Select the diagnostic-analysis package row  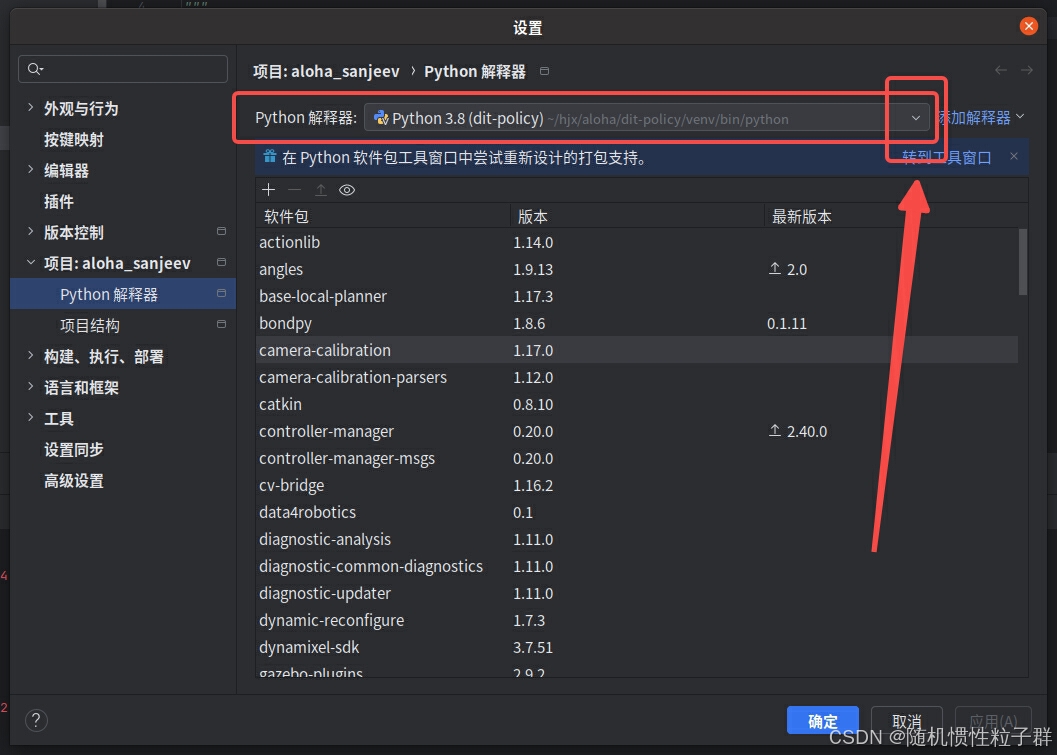[x=636, y=539]
